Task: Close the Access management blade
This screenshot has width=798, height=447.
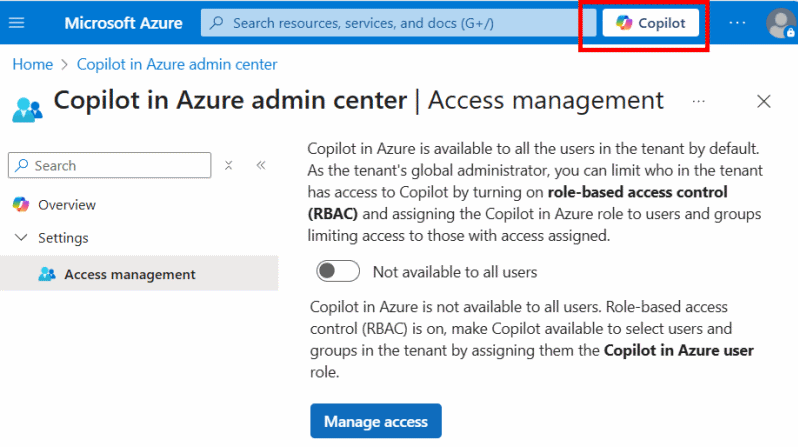Action: click(x=763, y=101)
